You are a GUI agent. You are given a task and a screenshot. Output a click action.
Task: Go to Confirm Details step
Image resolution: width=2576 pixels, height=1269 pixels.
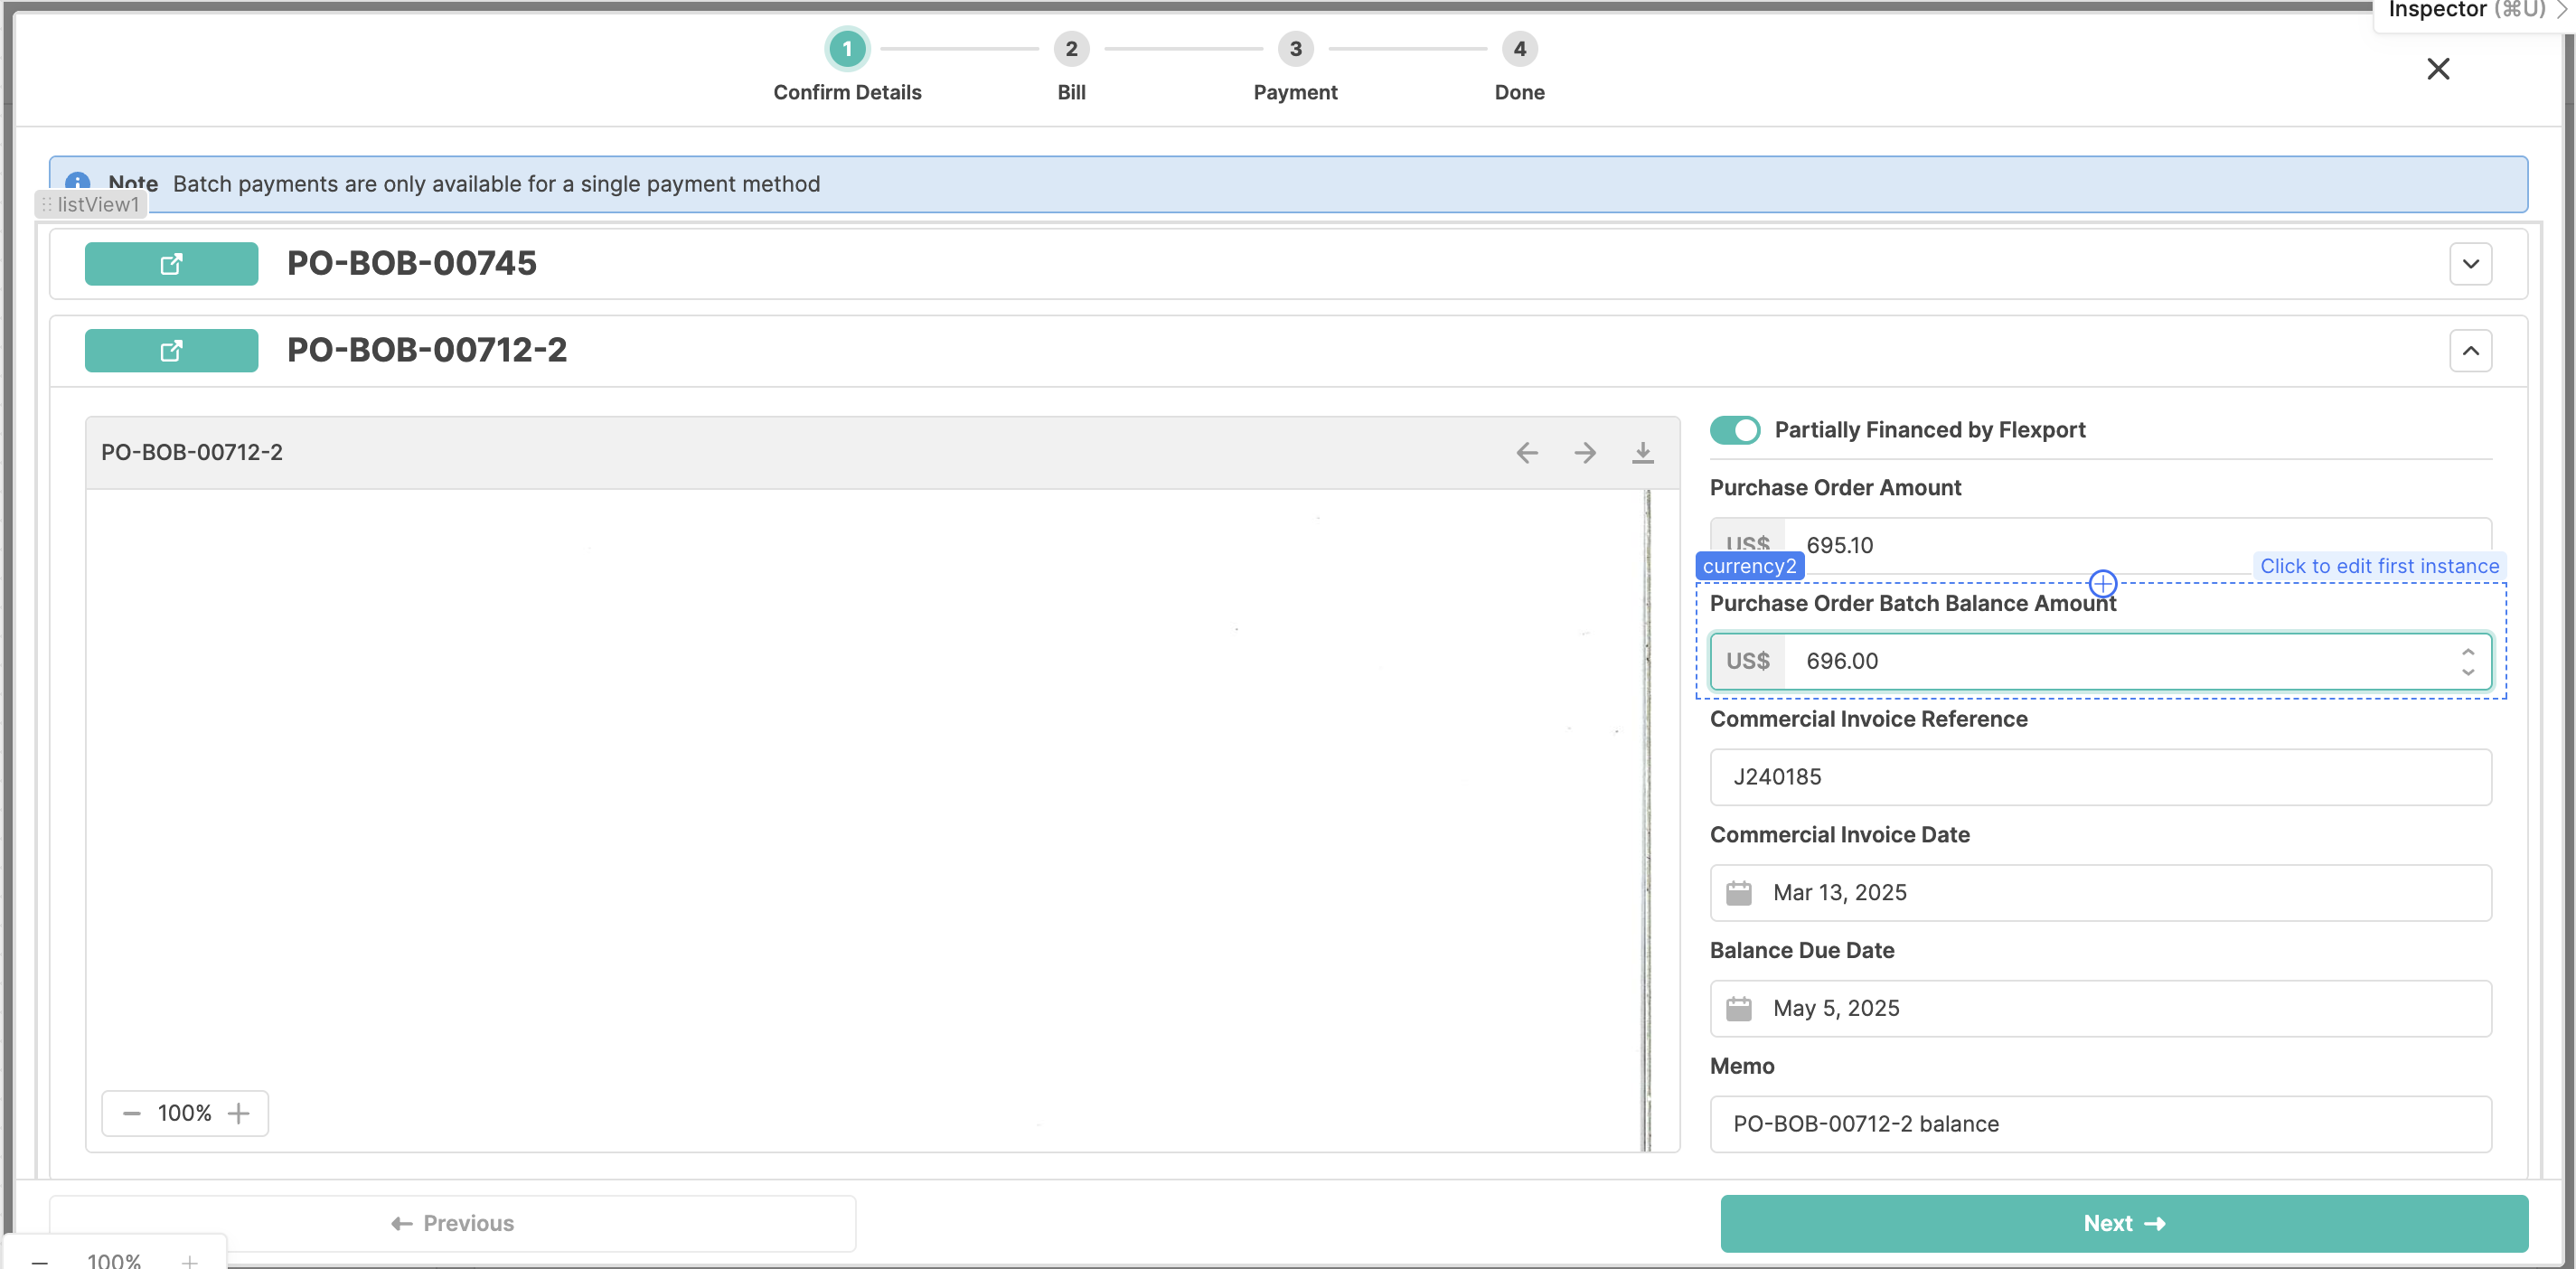point(847,66)
